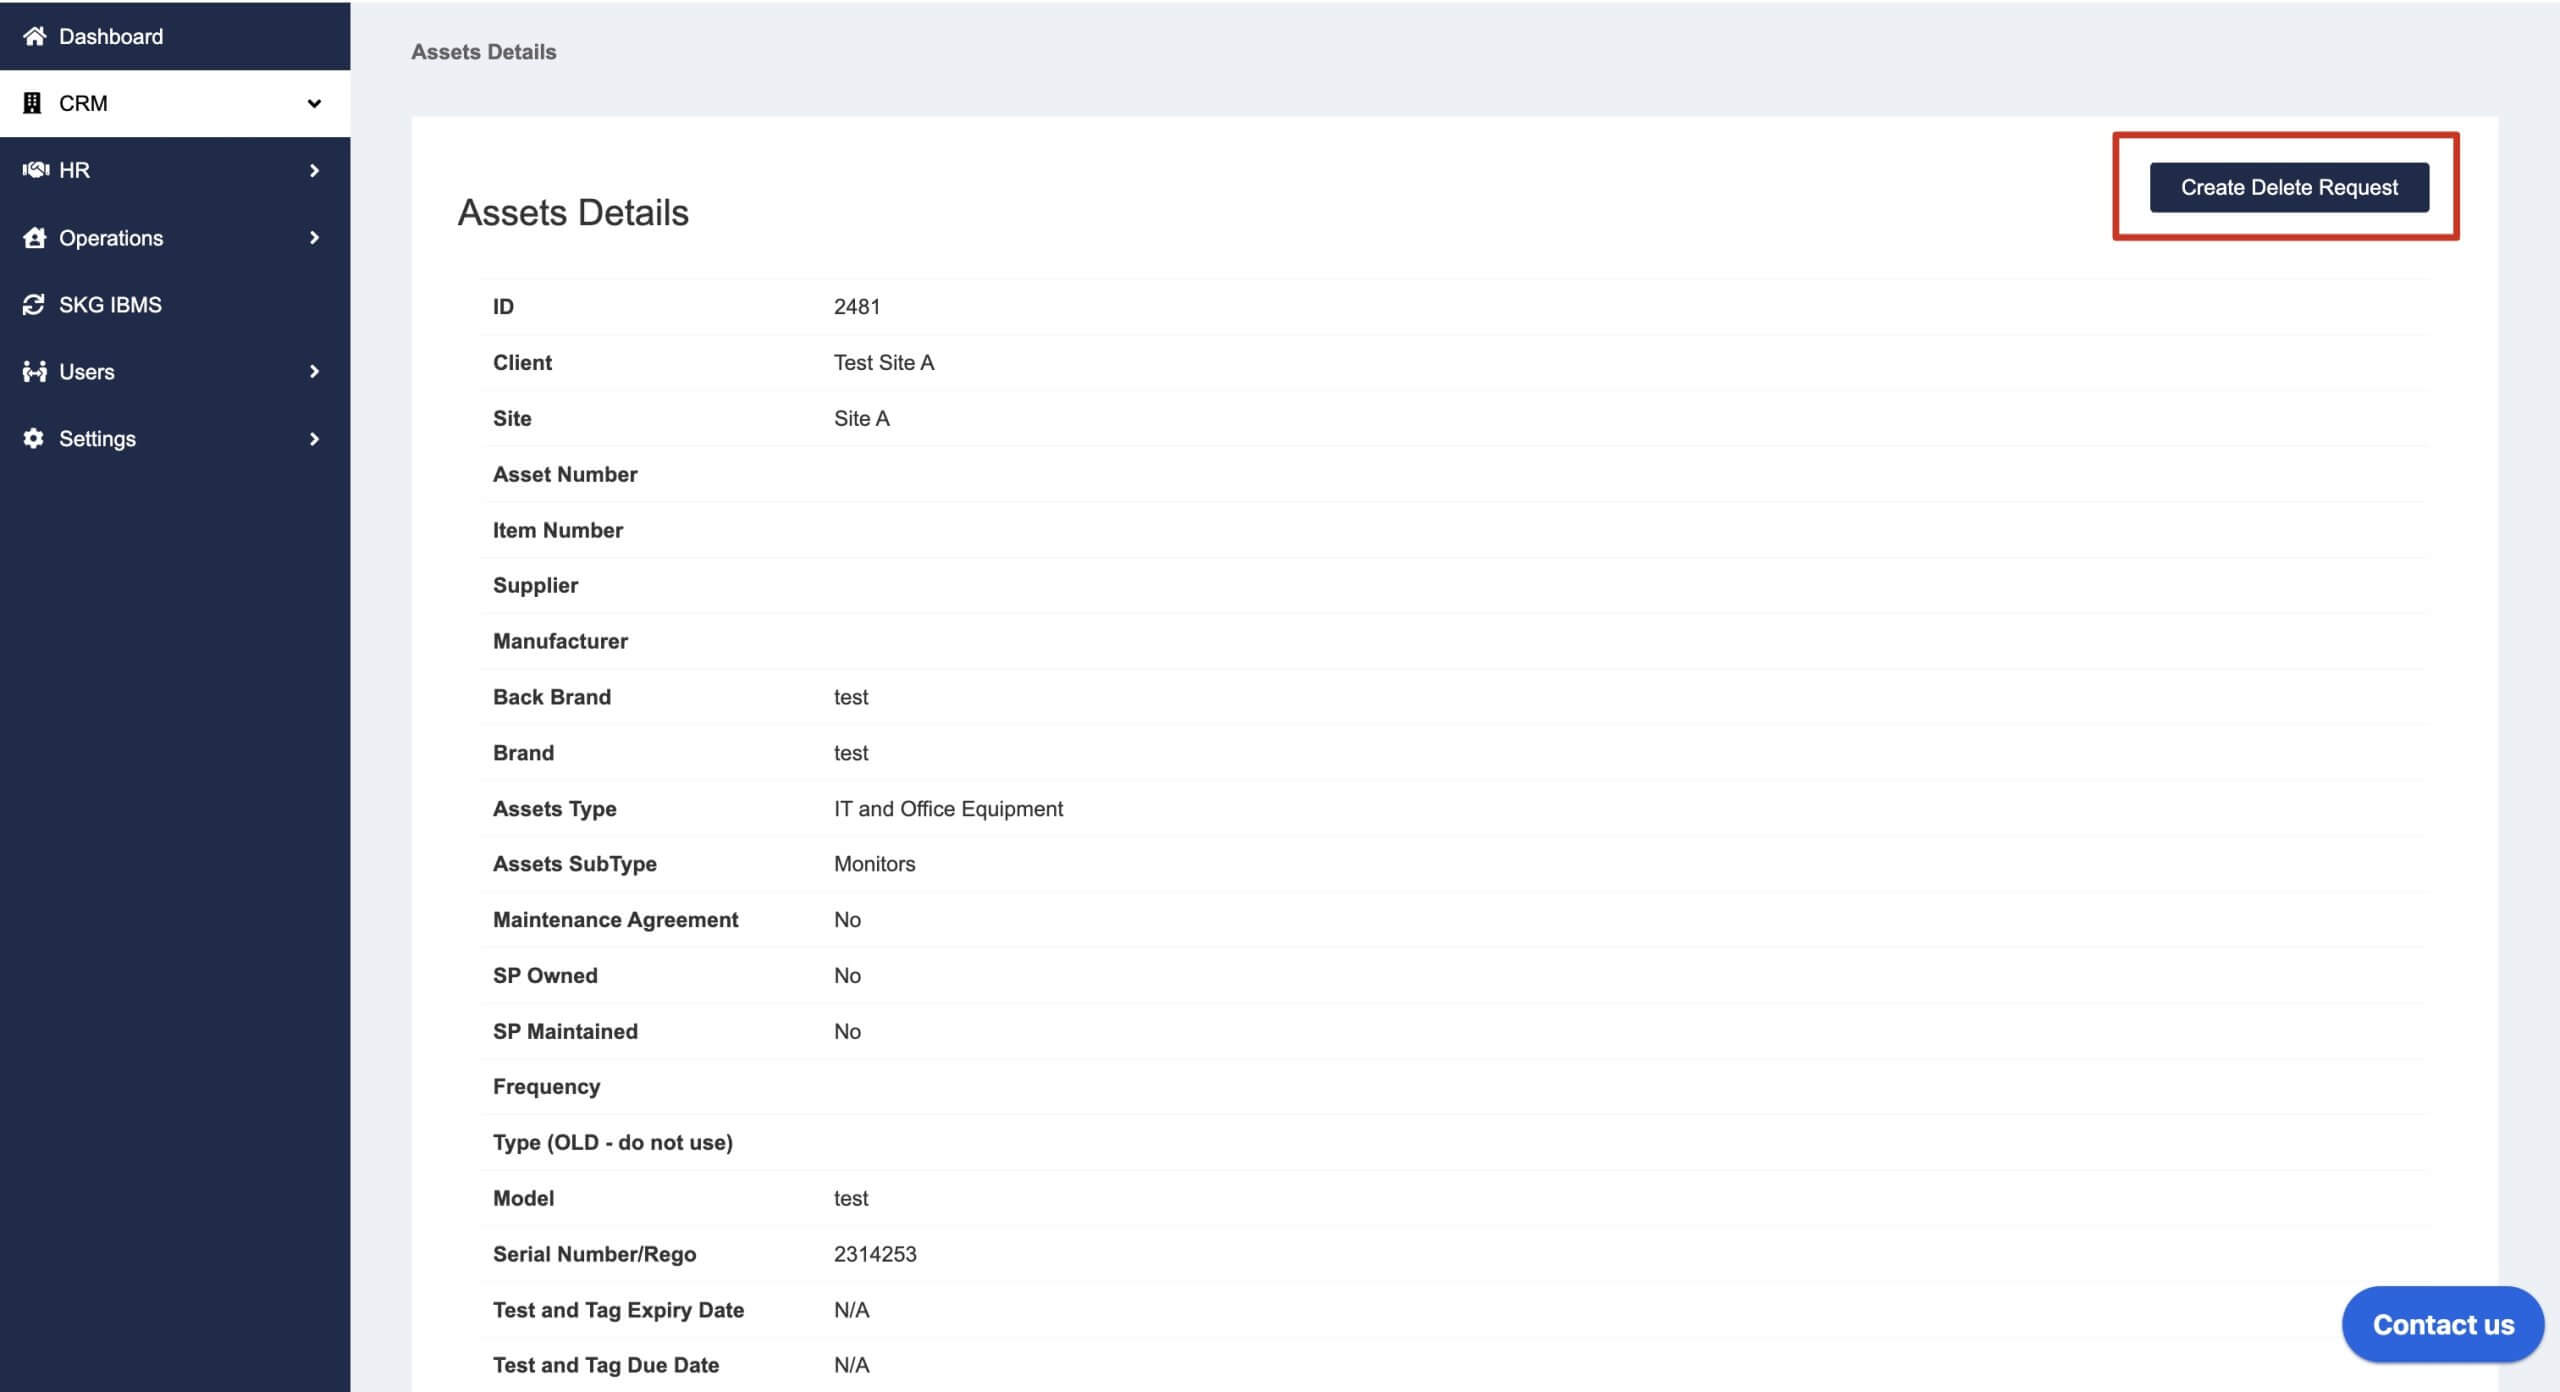Click the Assets SubType label
This screenshot has width=2560, height=1392.
coord(575,864)
